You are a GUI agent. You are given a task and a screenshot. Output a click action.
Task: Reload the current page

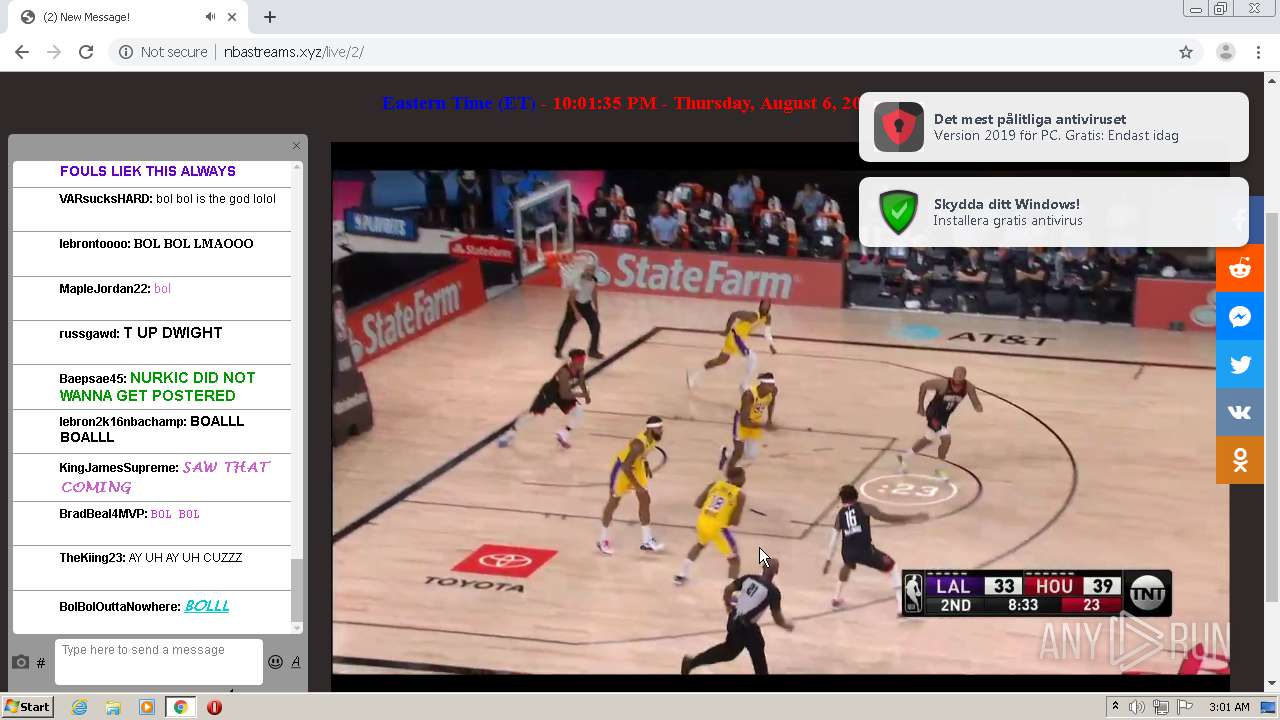86,52
